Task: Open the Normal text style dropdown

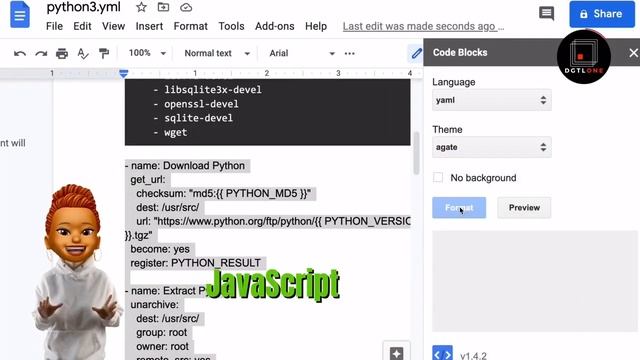Action: pyautogui.click(x=217, y=53)
